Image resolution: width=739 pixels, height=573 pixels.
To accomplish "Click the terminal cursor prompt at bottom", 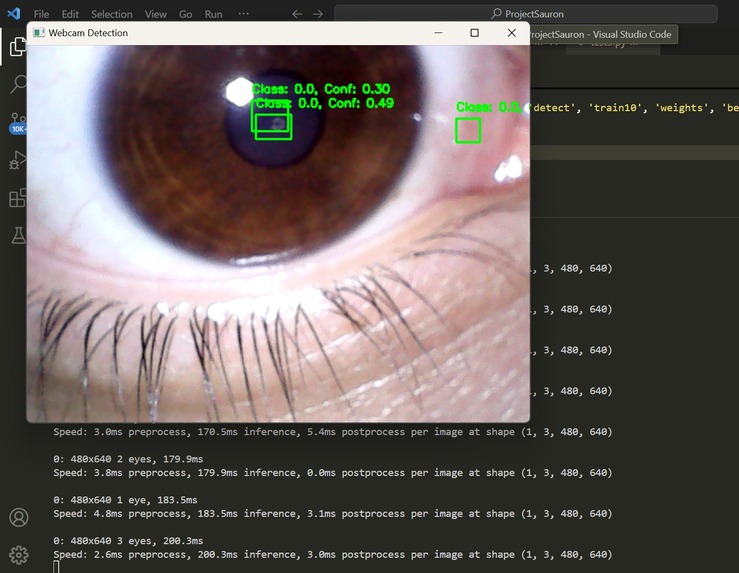I will click(56, 567).
